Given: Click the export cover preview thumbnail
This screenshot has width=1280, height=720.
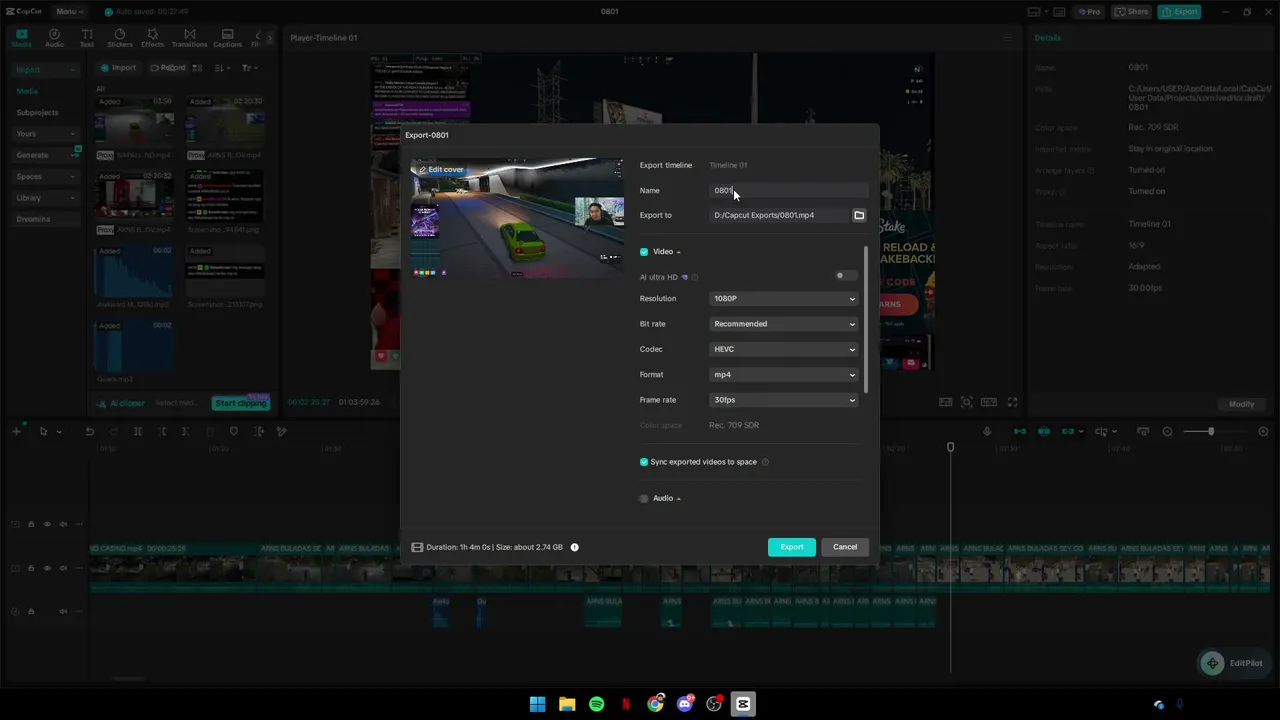Looking at the screenshot, I should [517, 218].
